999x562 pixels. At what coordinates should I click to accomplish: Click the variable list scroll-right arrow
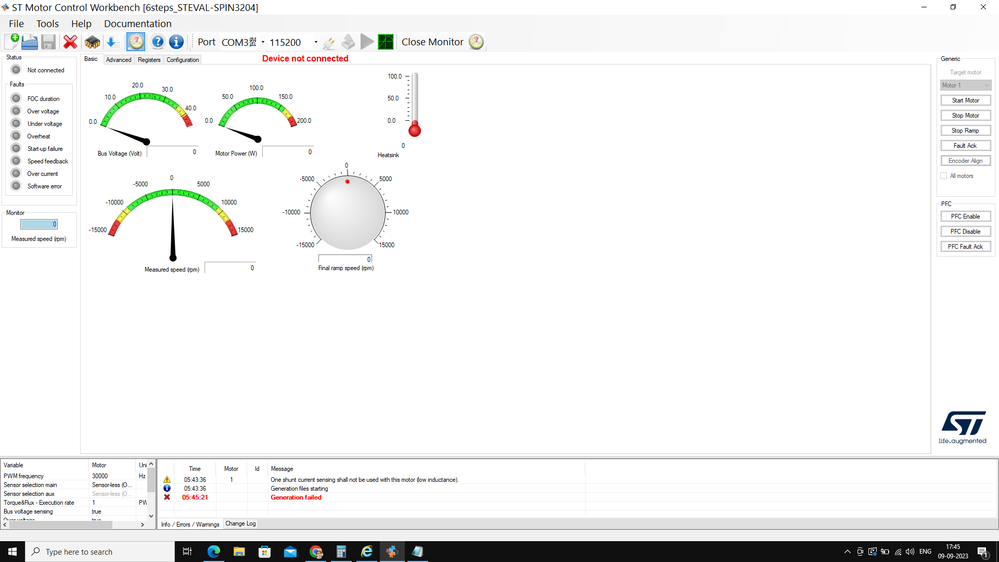(142, 524)
